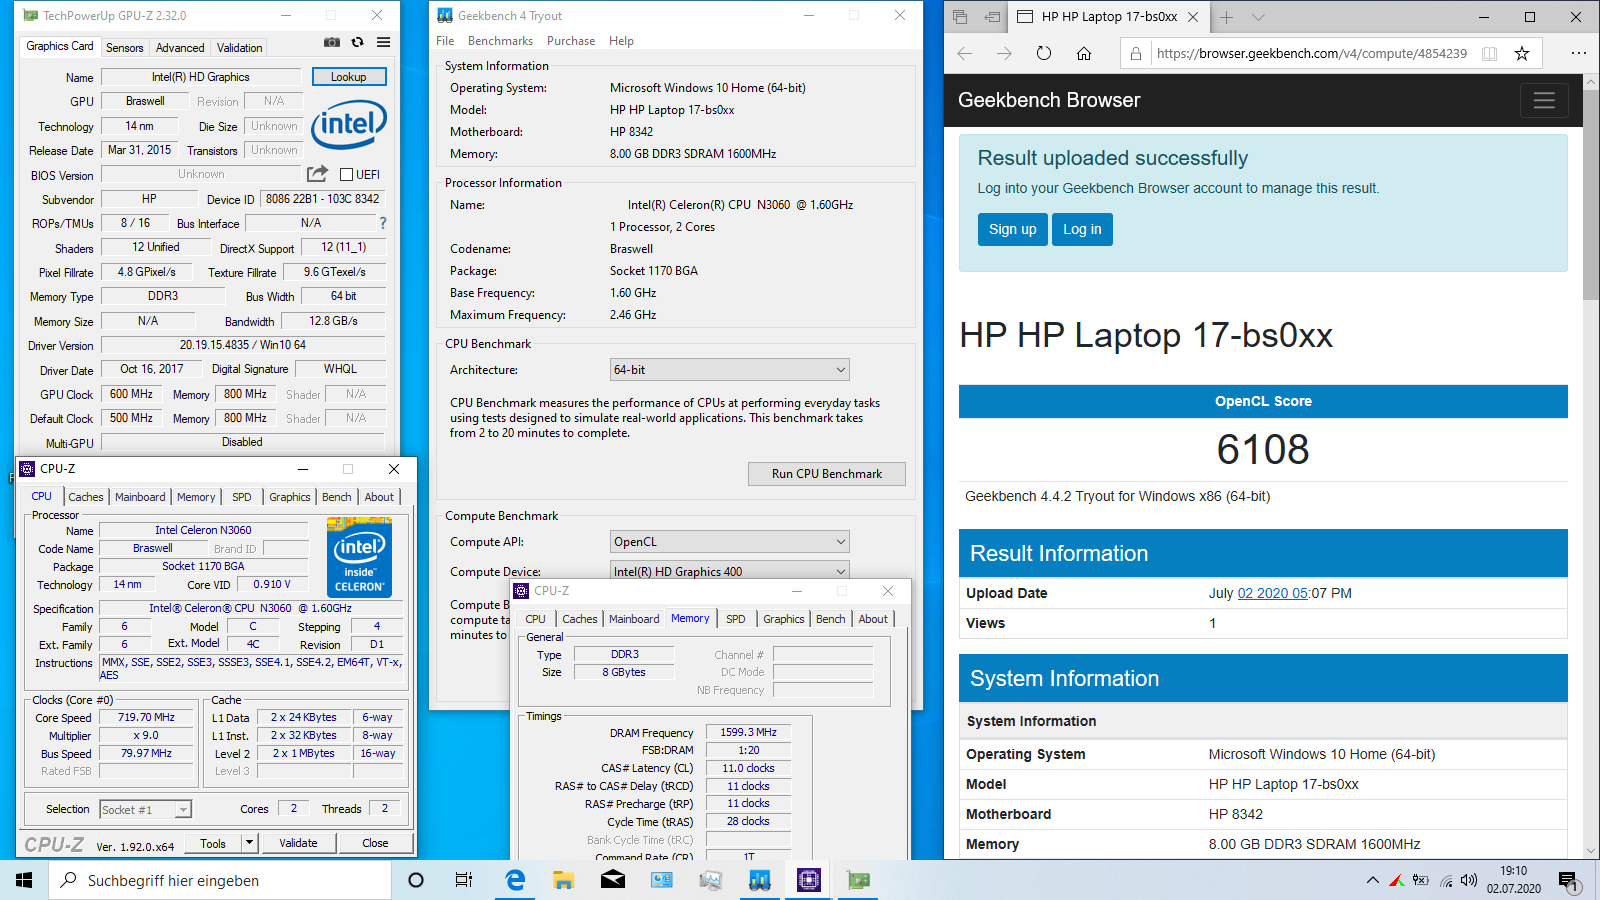The height and width of the screenshot is (900, 1600).
Task: Go back in the Edge browser
Action: coord(964,54)
